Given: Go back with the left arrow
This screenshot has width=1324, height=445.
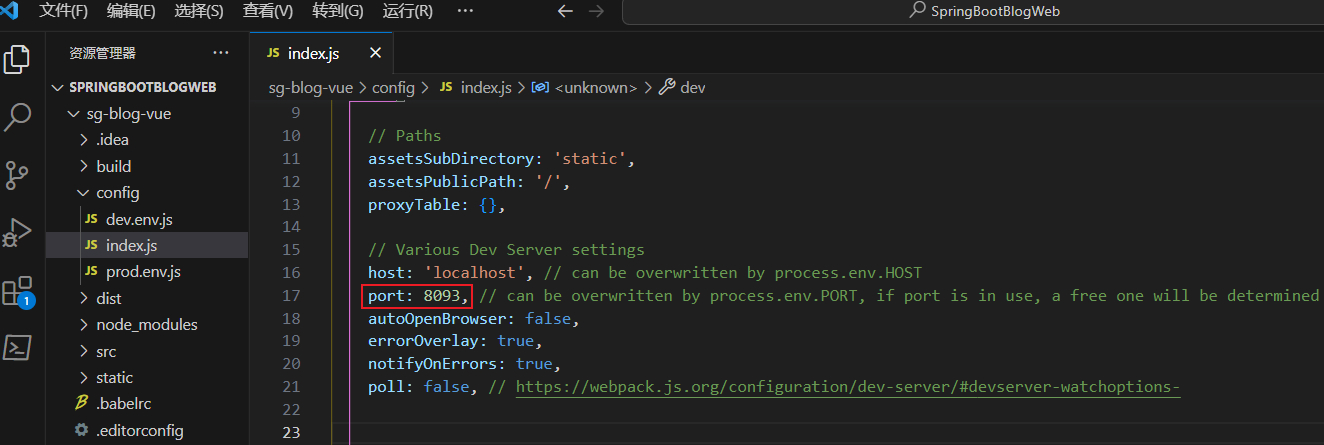Looking at the screenshot, I should (x=565, y=11).
